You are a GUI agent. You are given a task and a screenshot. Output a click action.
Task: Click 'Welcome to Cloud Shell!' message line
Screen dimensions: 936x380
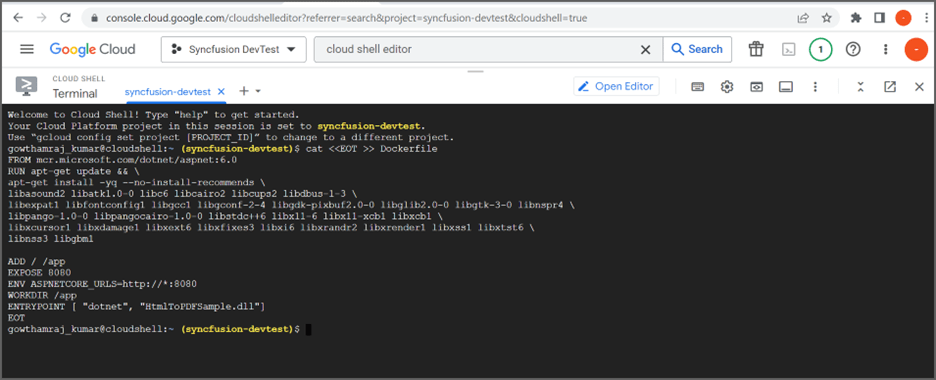click(153, 115)
